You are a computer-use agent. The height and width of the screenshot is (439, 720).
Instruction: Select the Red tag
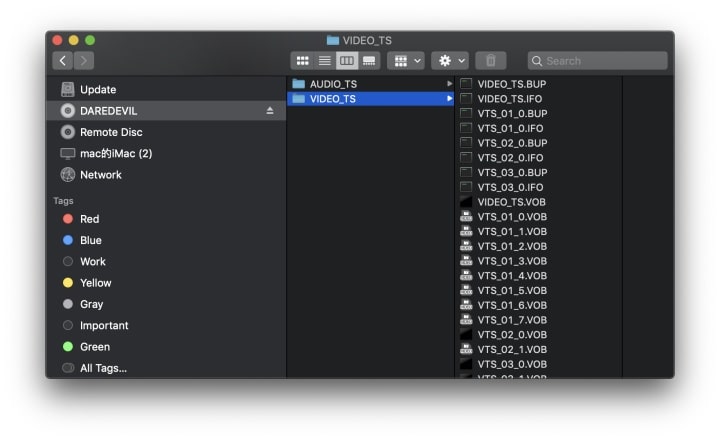[x=90, y=219]
